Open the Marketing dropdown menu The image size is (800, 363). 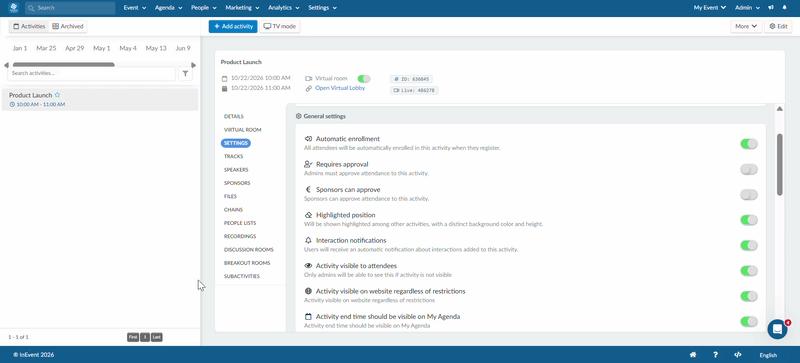coord(242,8)
